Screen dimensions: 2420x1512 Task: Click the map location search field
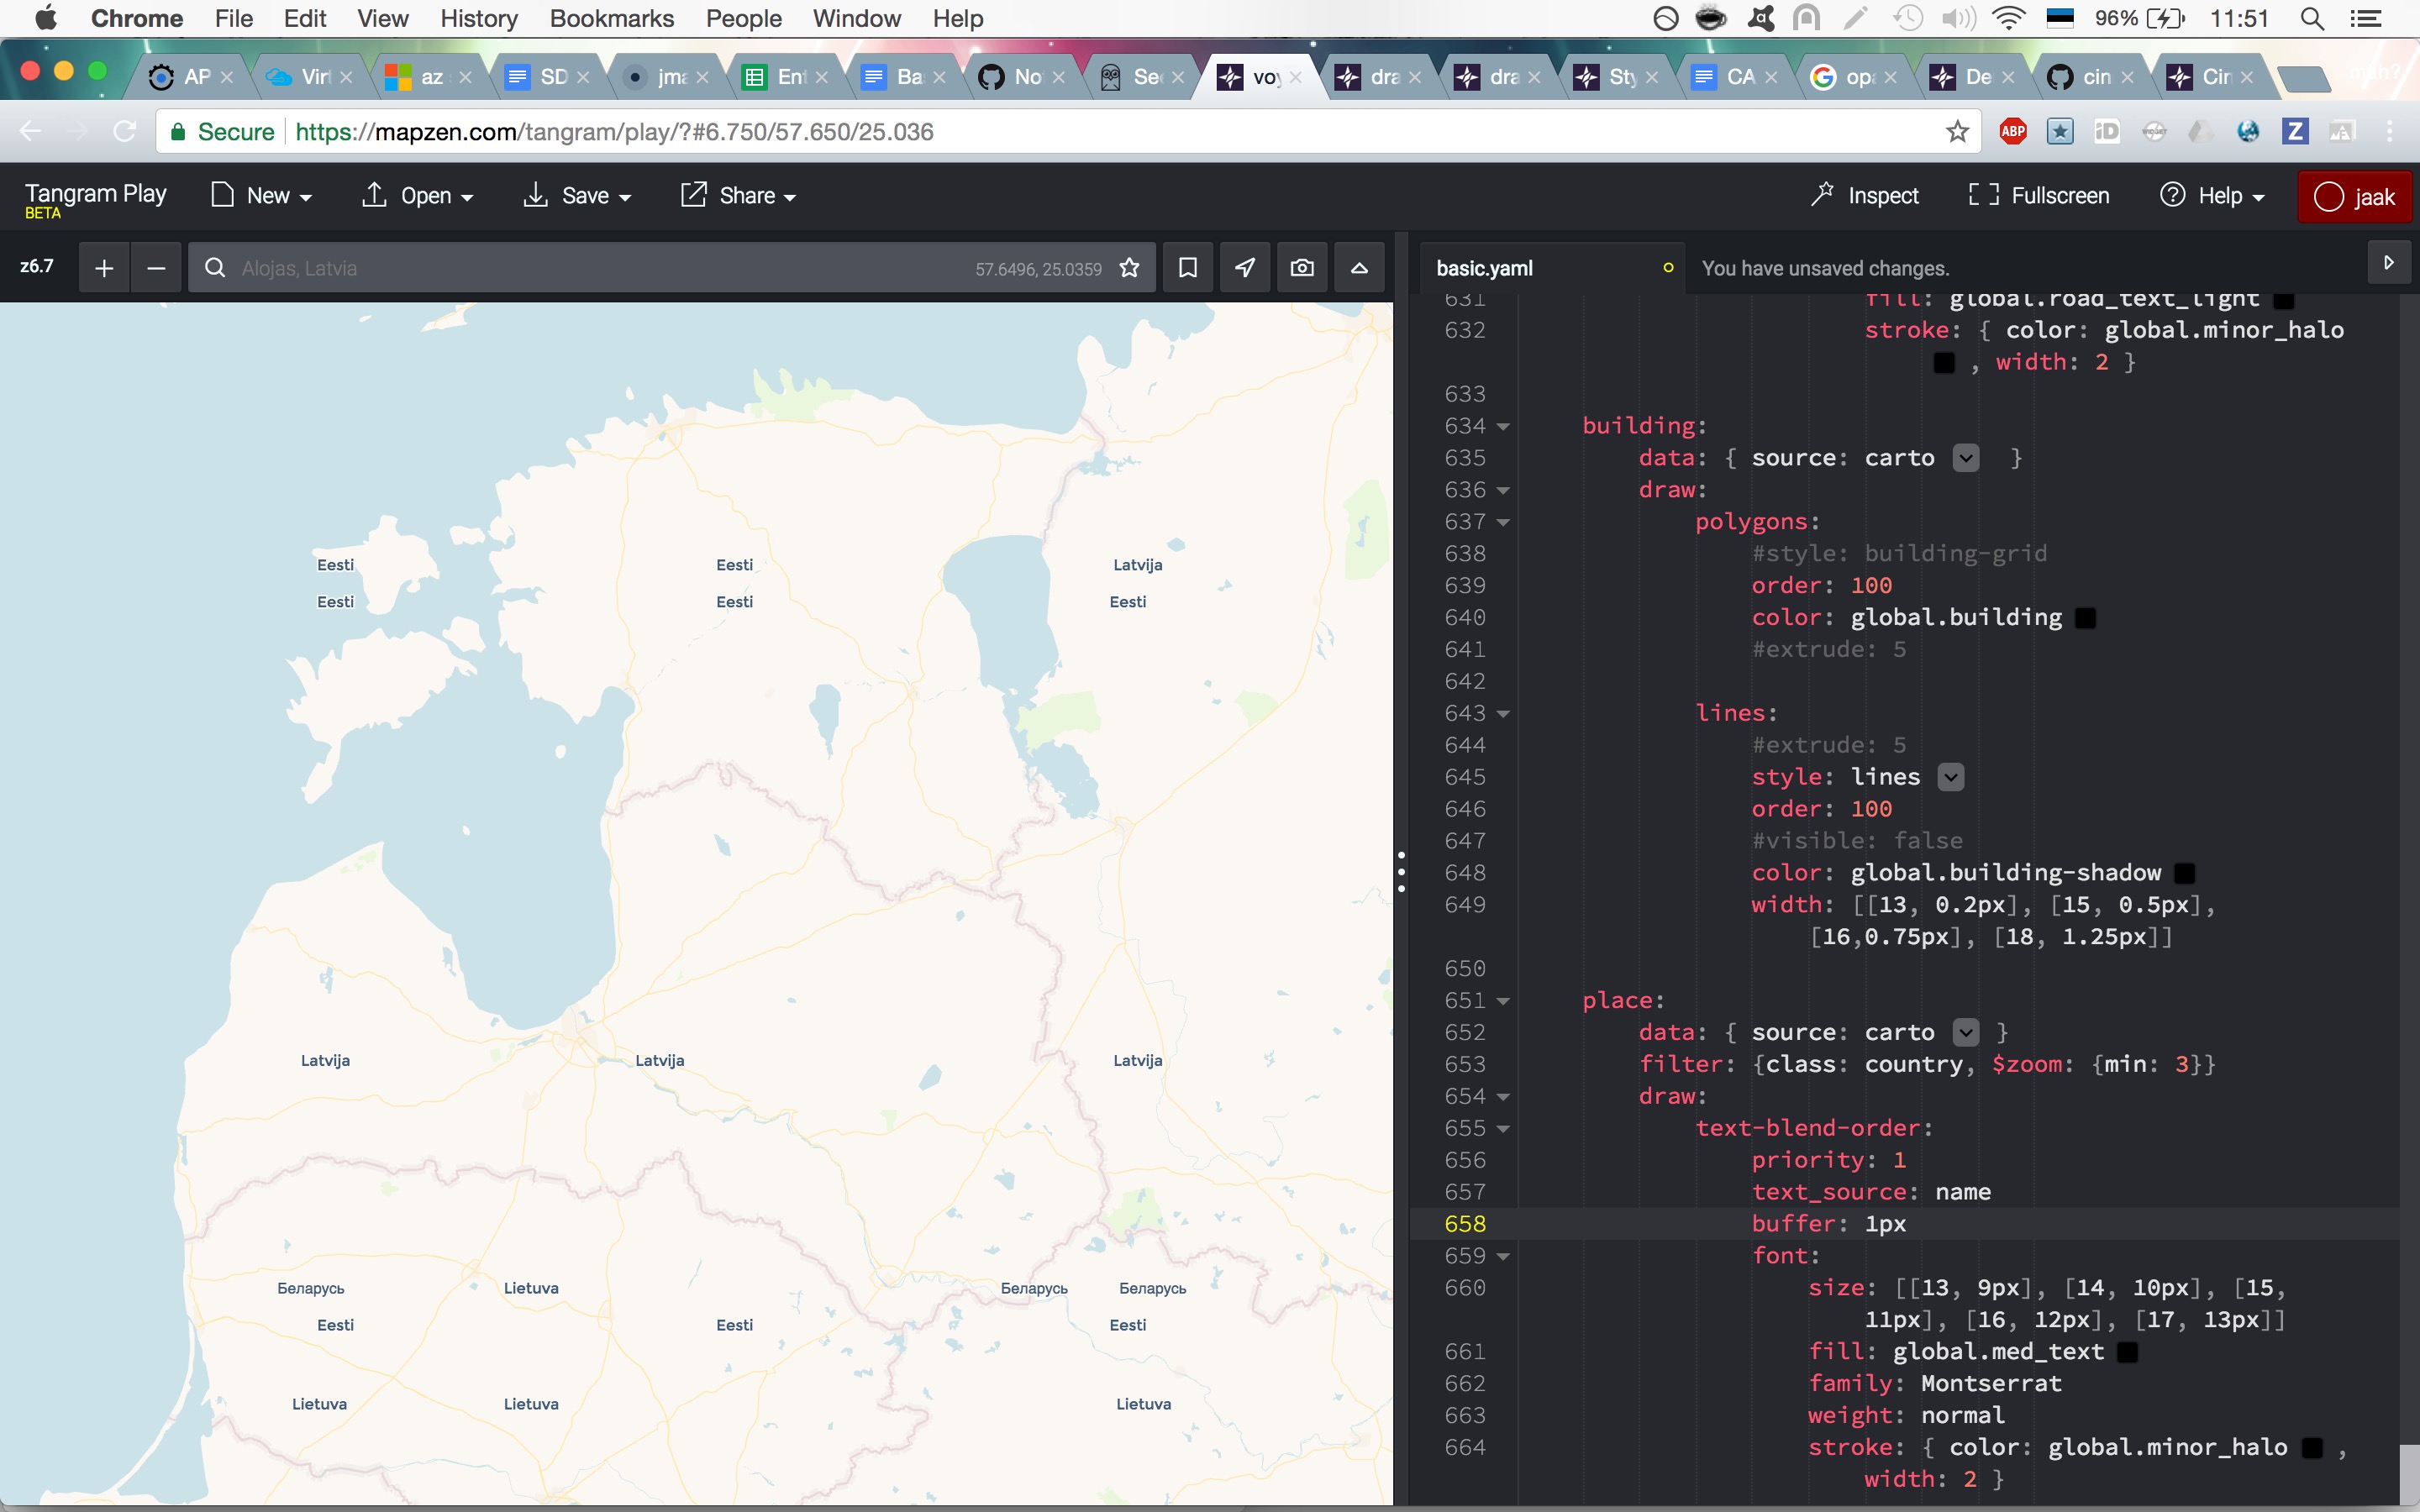pyautogui.click(x=600, y=268)
